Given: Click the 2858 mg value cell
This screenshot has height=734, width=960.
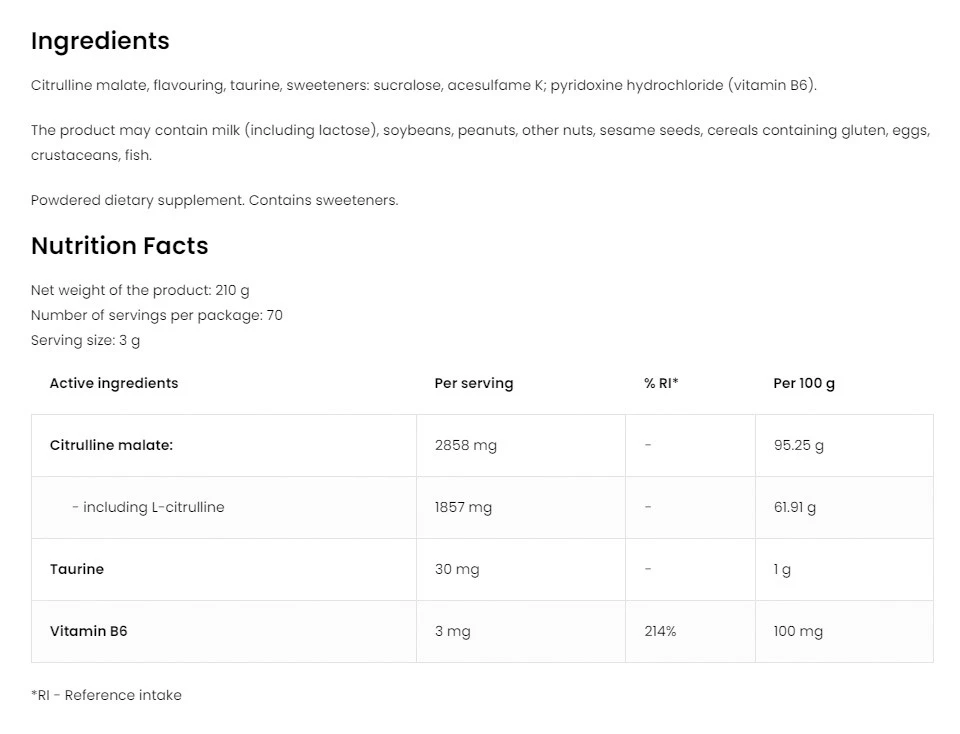Looking at the screenshot, I should coord(465,445).
